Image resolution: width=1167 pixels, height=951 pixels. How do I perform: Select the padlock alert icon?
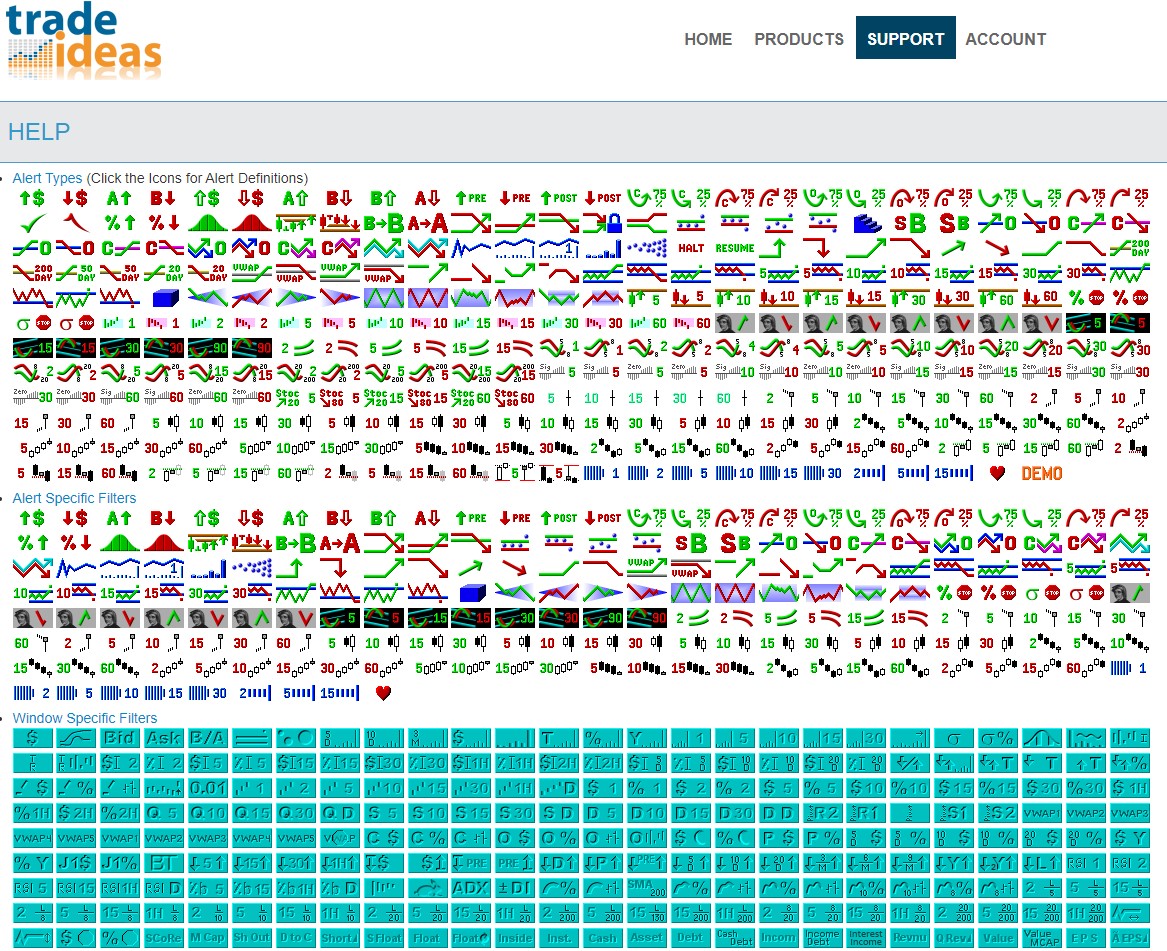[603, 223]
